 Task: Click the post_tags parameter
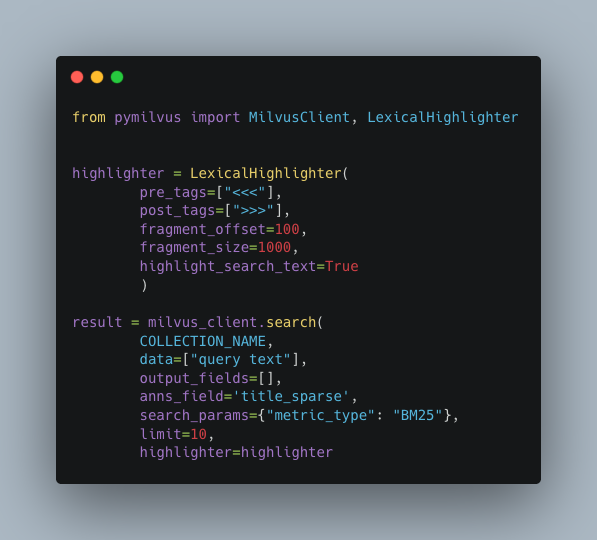coord(177,211)
